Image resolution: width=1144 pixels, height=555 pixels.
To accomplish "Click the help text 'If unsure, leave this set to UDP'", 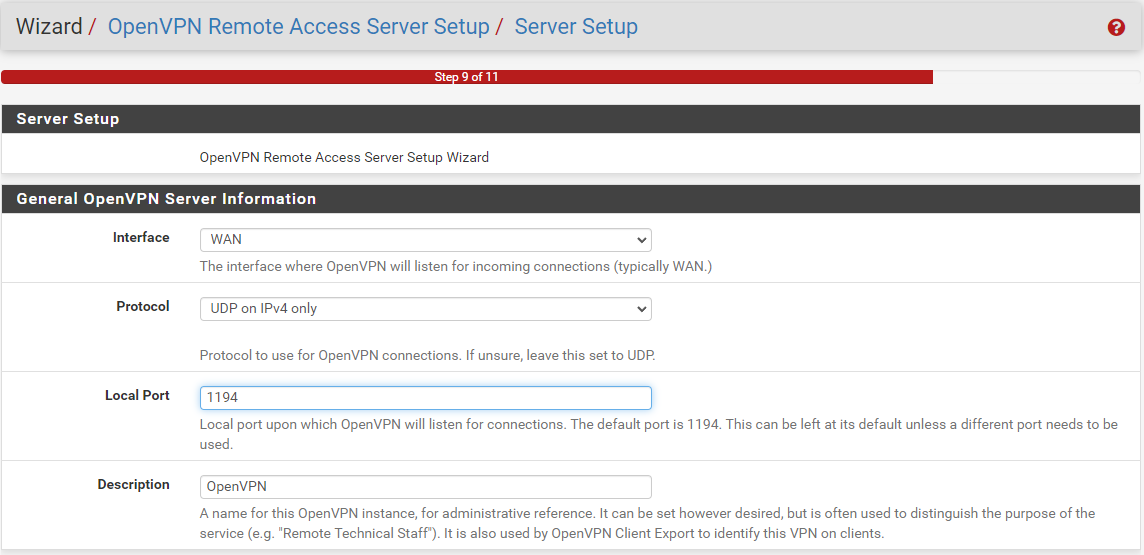I will (560, 356).
